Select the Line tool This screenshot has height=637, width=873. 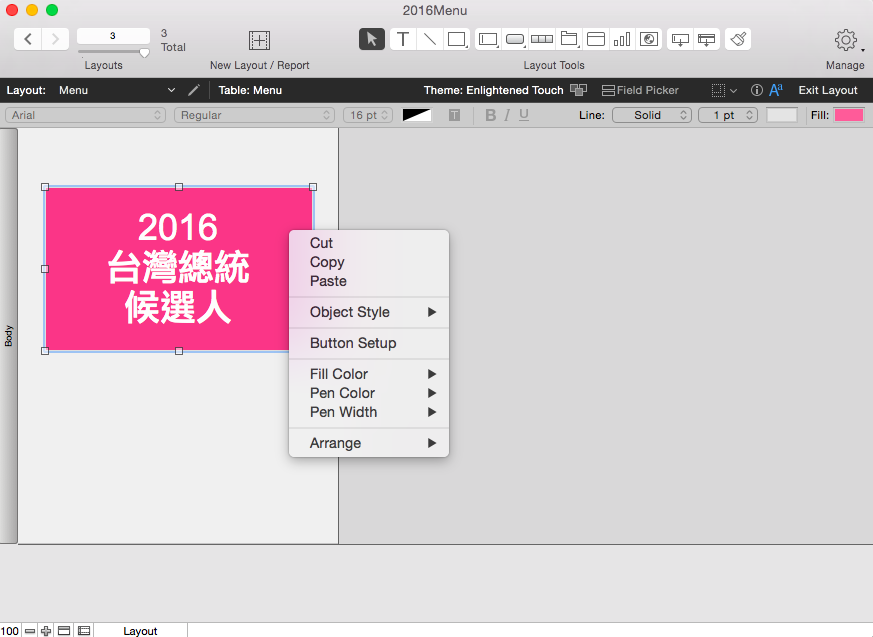429,39
